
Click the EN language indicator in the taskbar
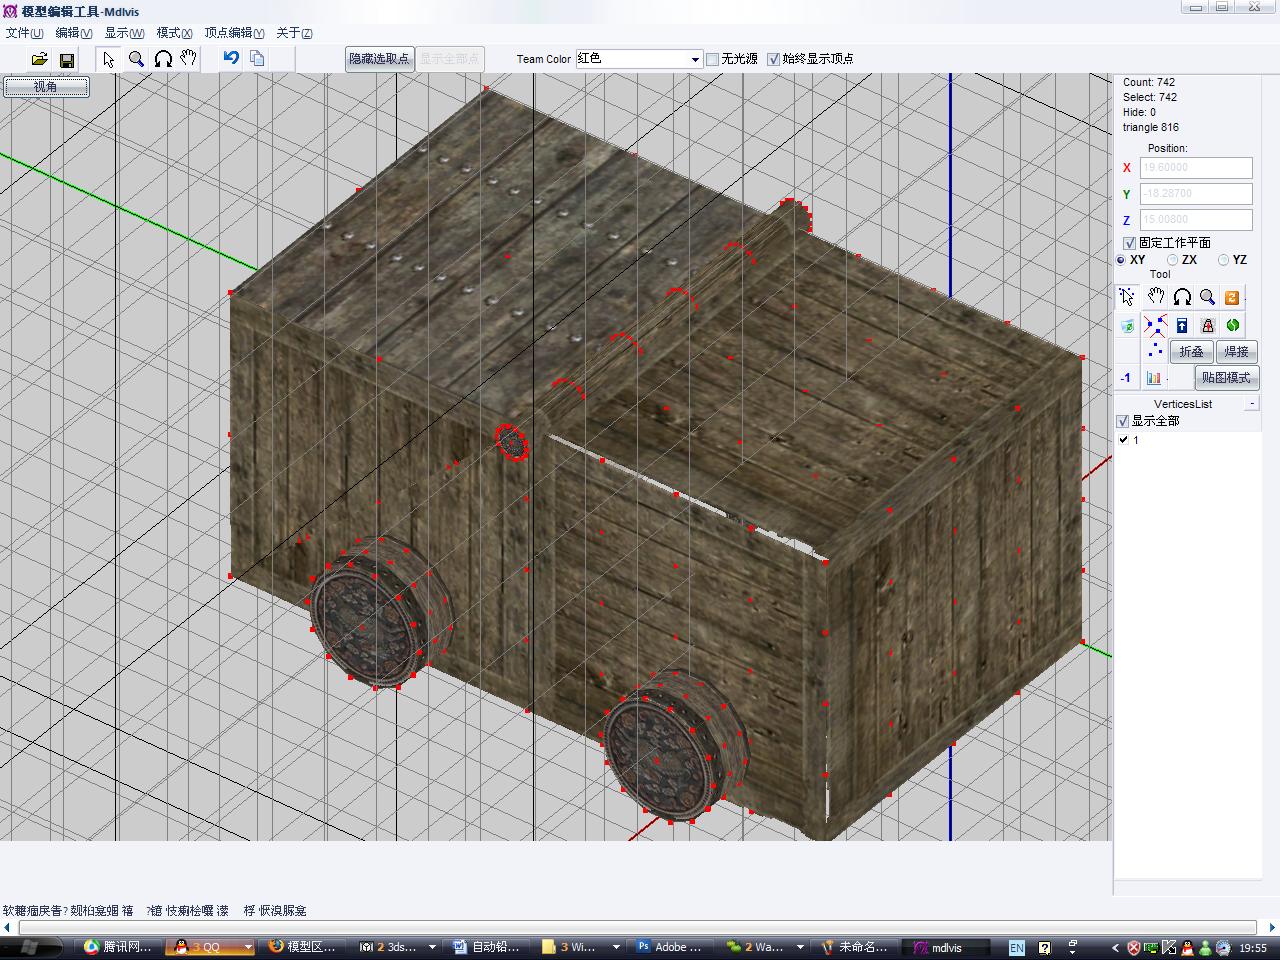point(1016,947)
